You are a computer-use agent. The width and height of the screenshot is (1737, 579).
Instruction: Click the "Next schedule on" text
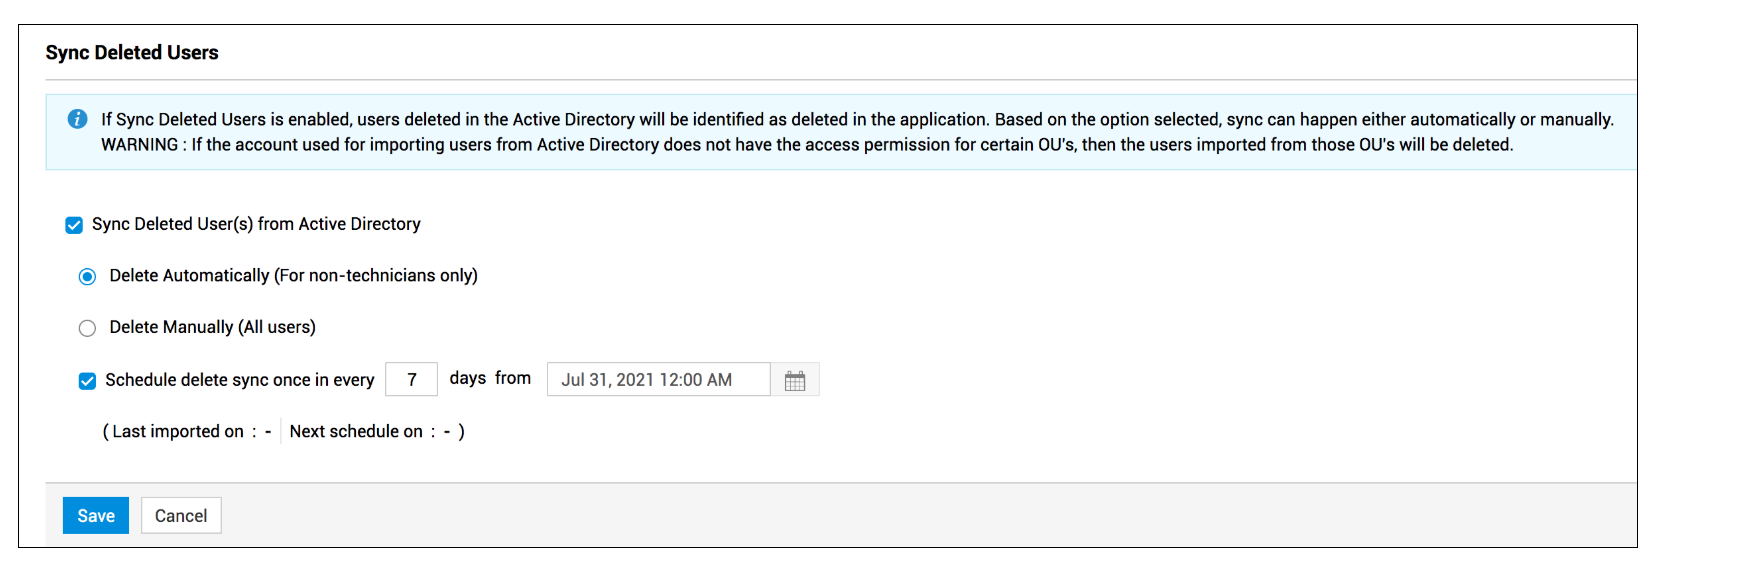coord(356,431)
